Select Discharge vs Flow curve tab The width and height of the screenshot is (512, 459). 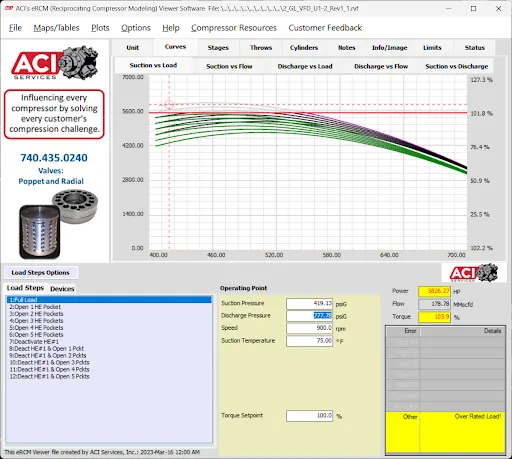coord(381,66)
